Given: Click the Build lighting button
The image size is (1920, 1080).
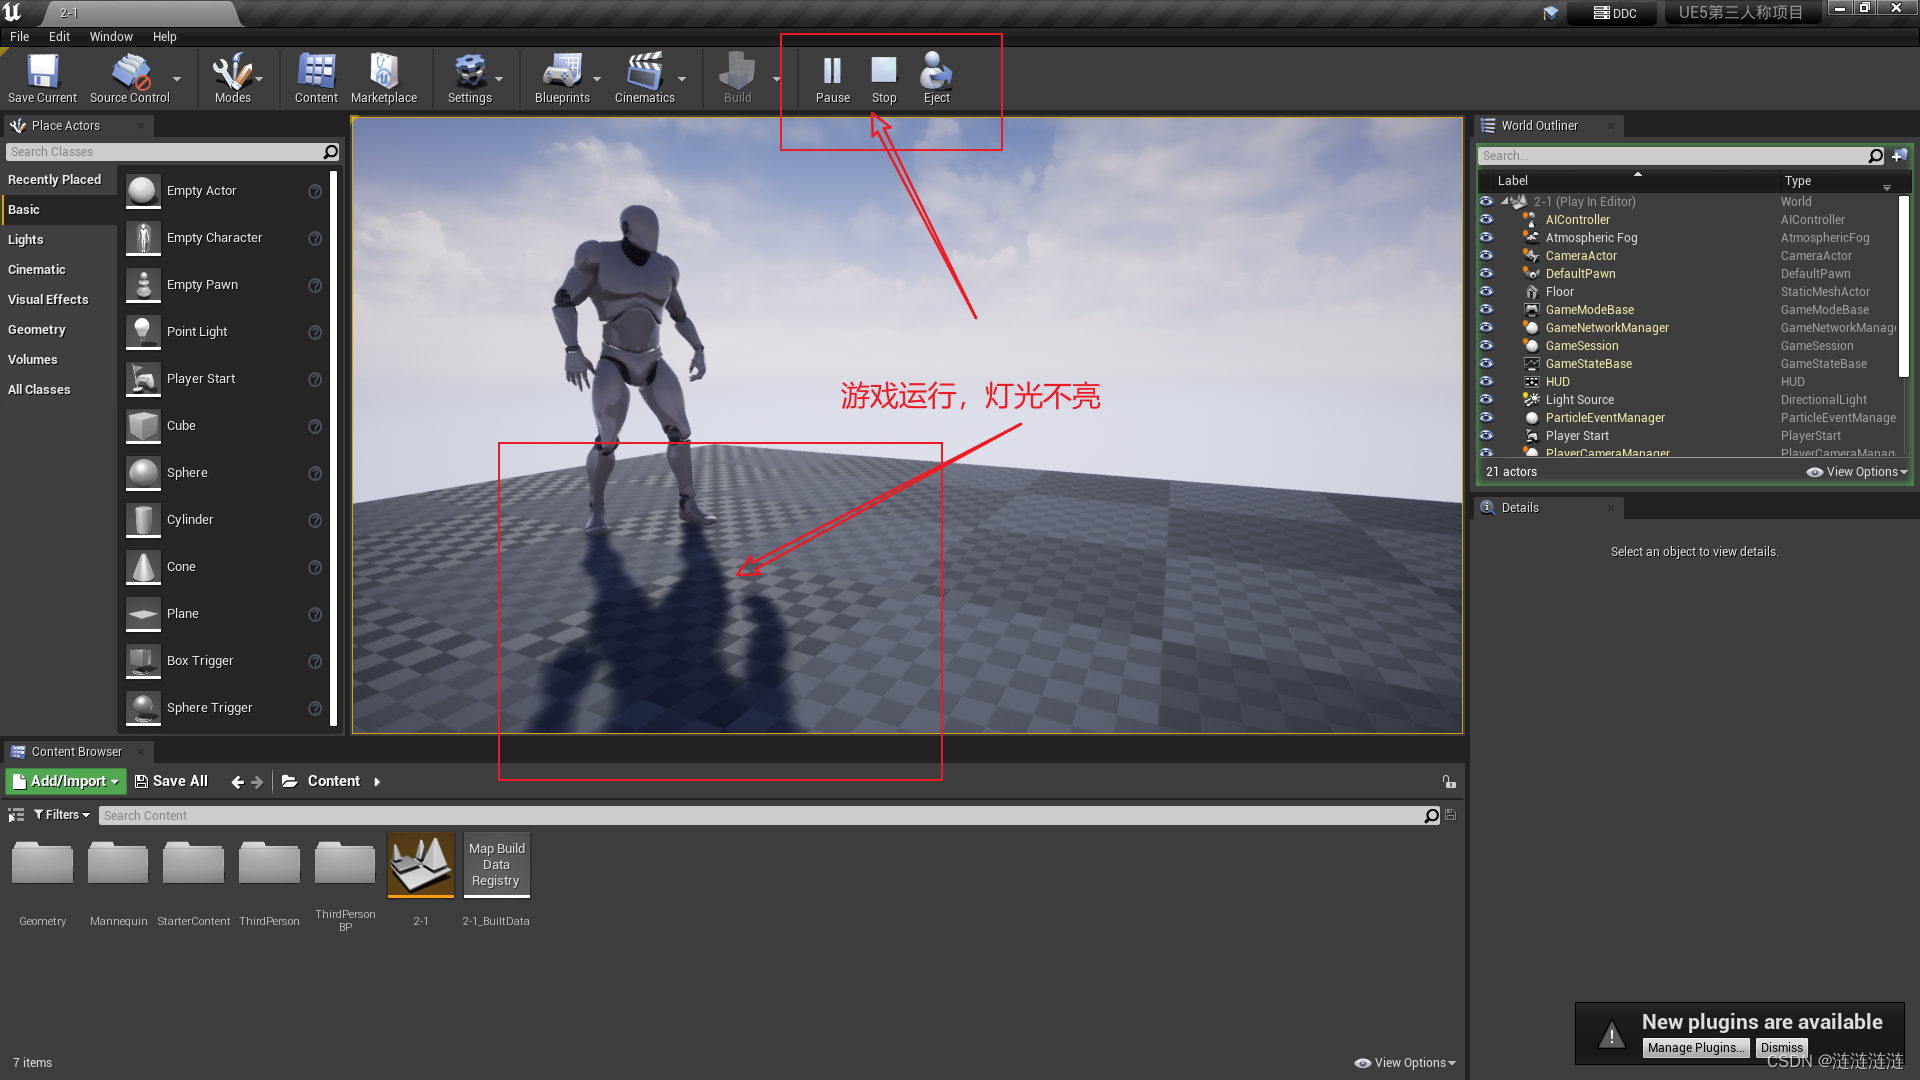Looking at the screenshot, I should [736, 79].
